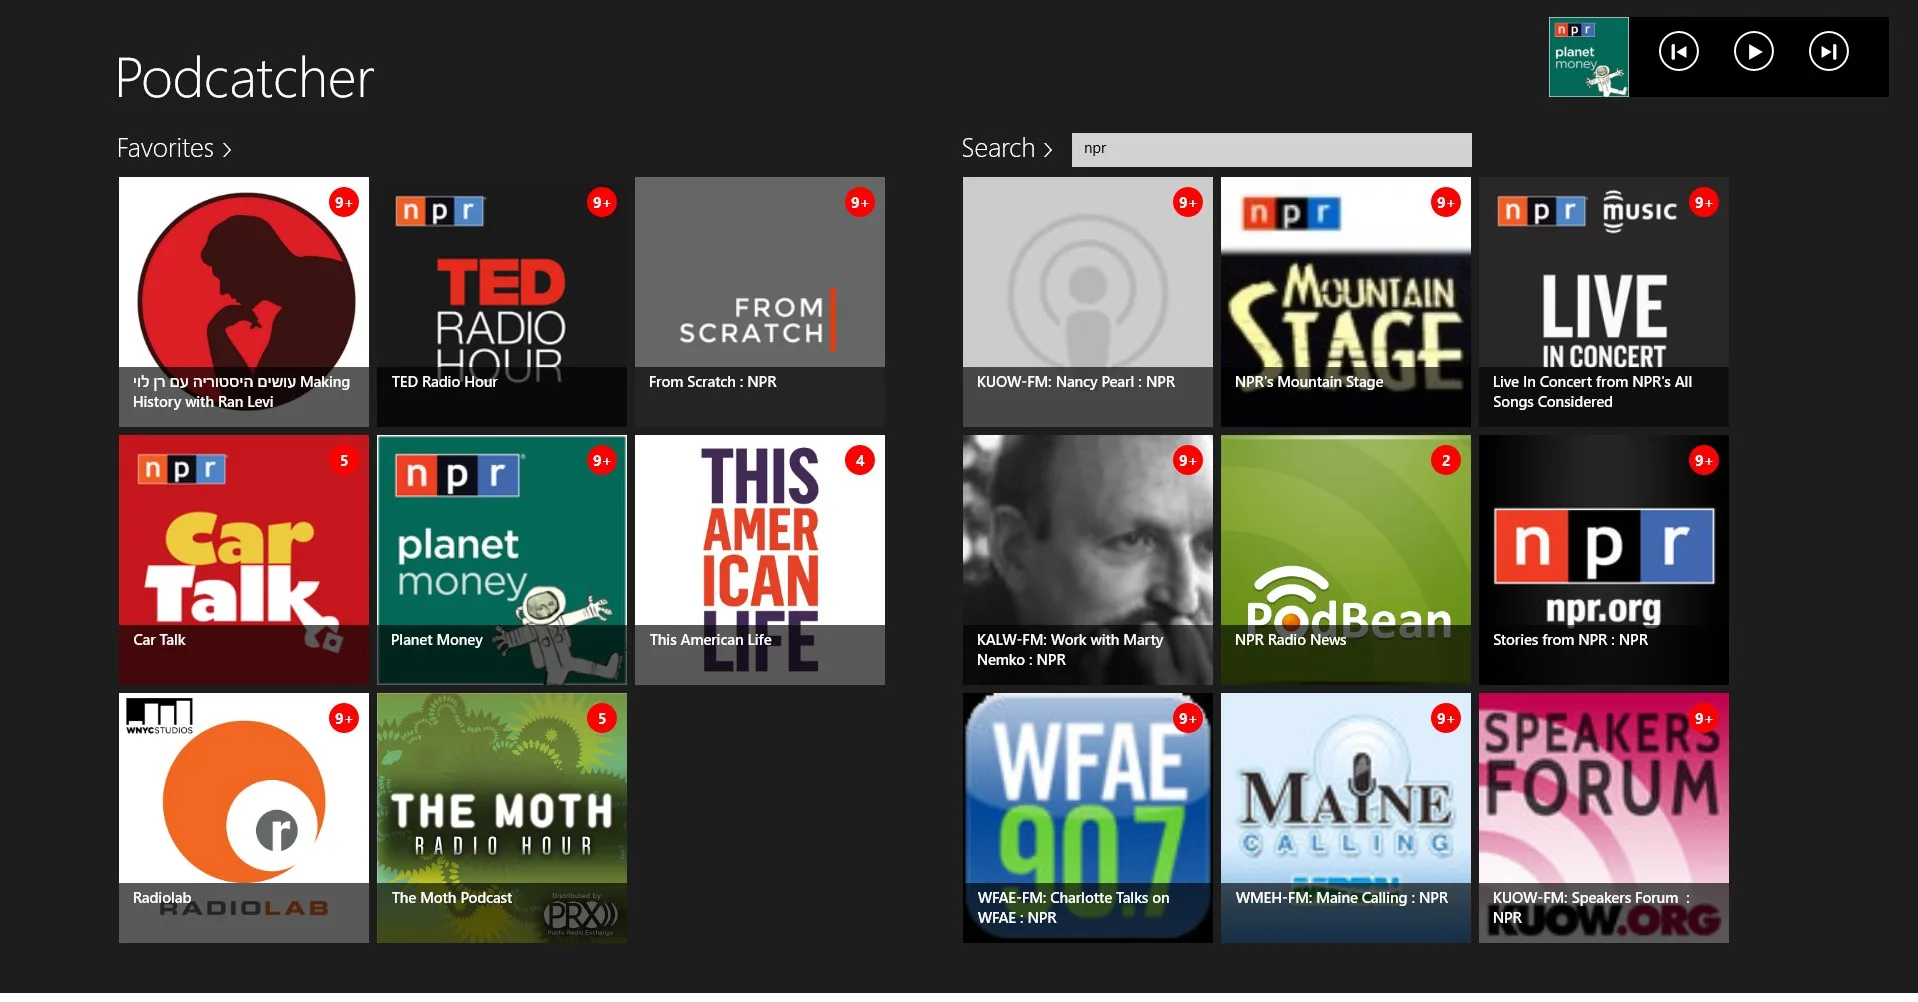Open From Scratch : NPR tile
Screen dimensions: 1918x1002
pos(760,302)
